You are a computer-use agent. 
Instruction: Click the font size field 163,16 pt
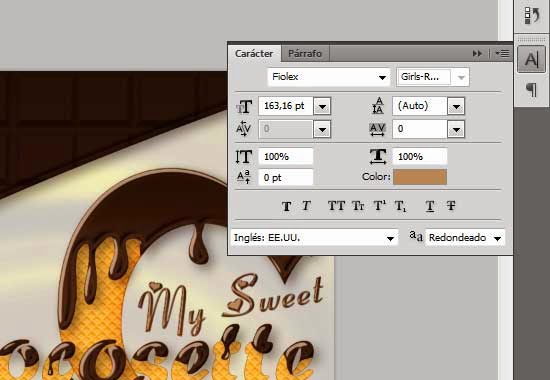coord(286,106)
